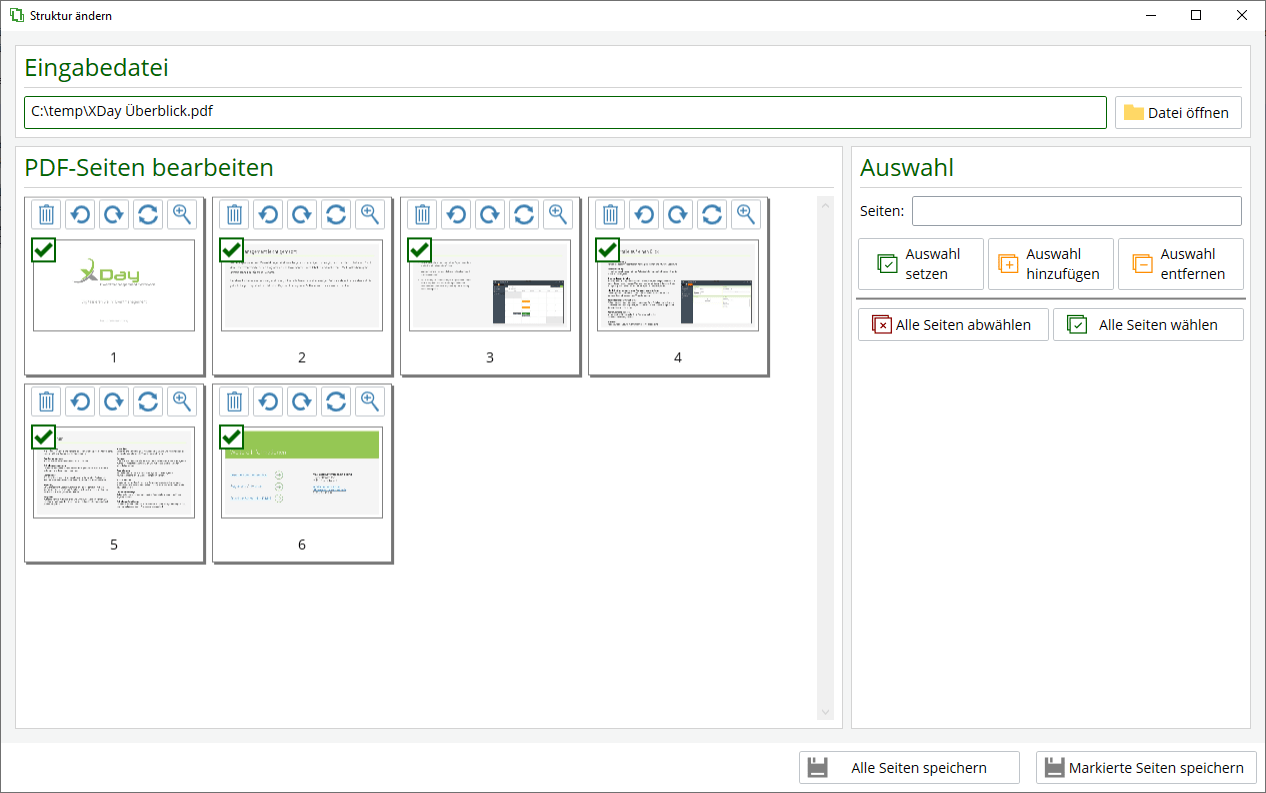Viewport: 1266px width, 793px height.
Task: Click the scrollbar up arrow in page list
Action: tap(825, 206)
